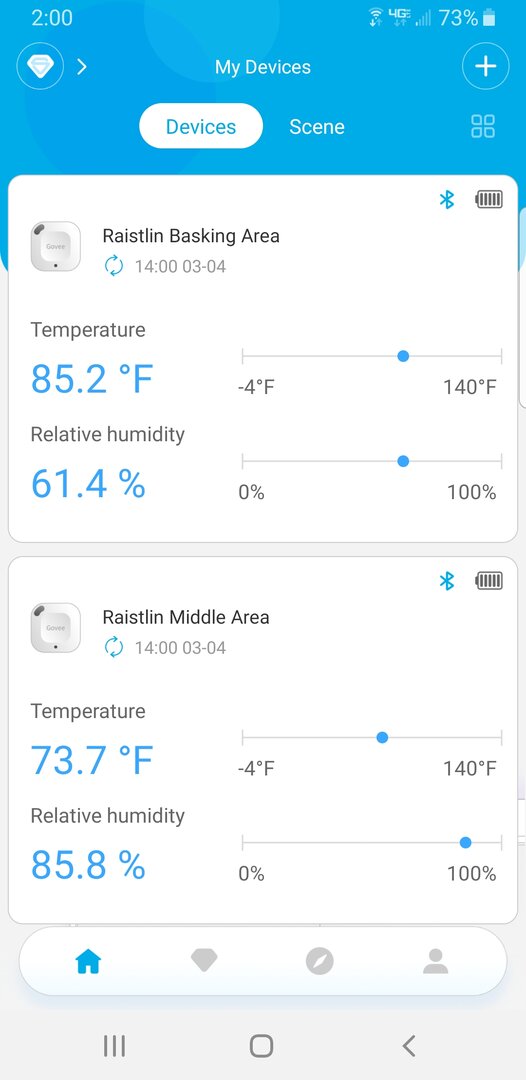
Task: Refresh sync icon for Raistlin Basking Area
Action: pos(114,266)
